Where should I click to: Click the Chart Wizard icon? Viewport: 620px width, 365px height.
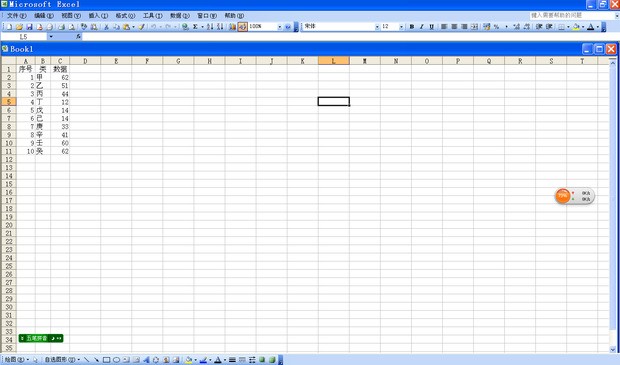click(232, 26)
